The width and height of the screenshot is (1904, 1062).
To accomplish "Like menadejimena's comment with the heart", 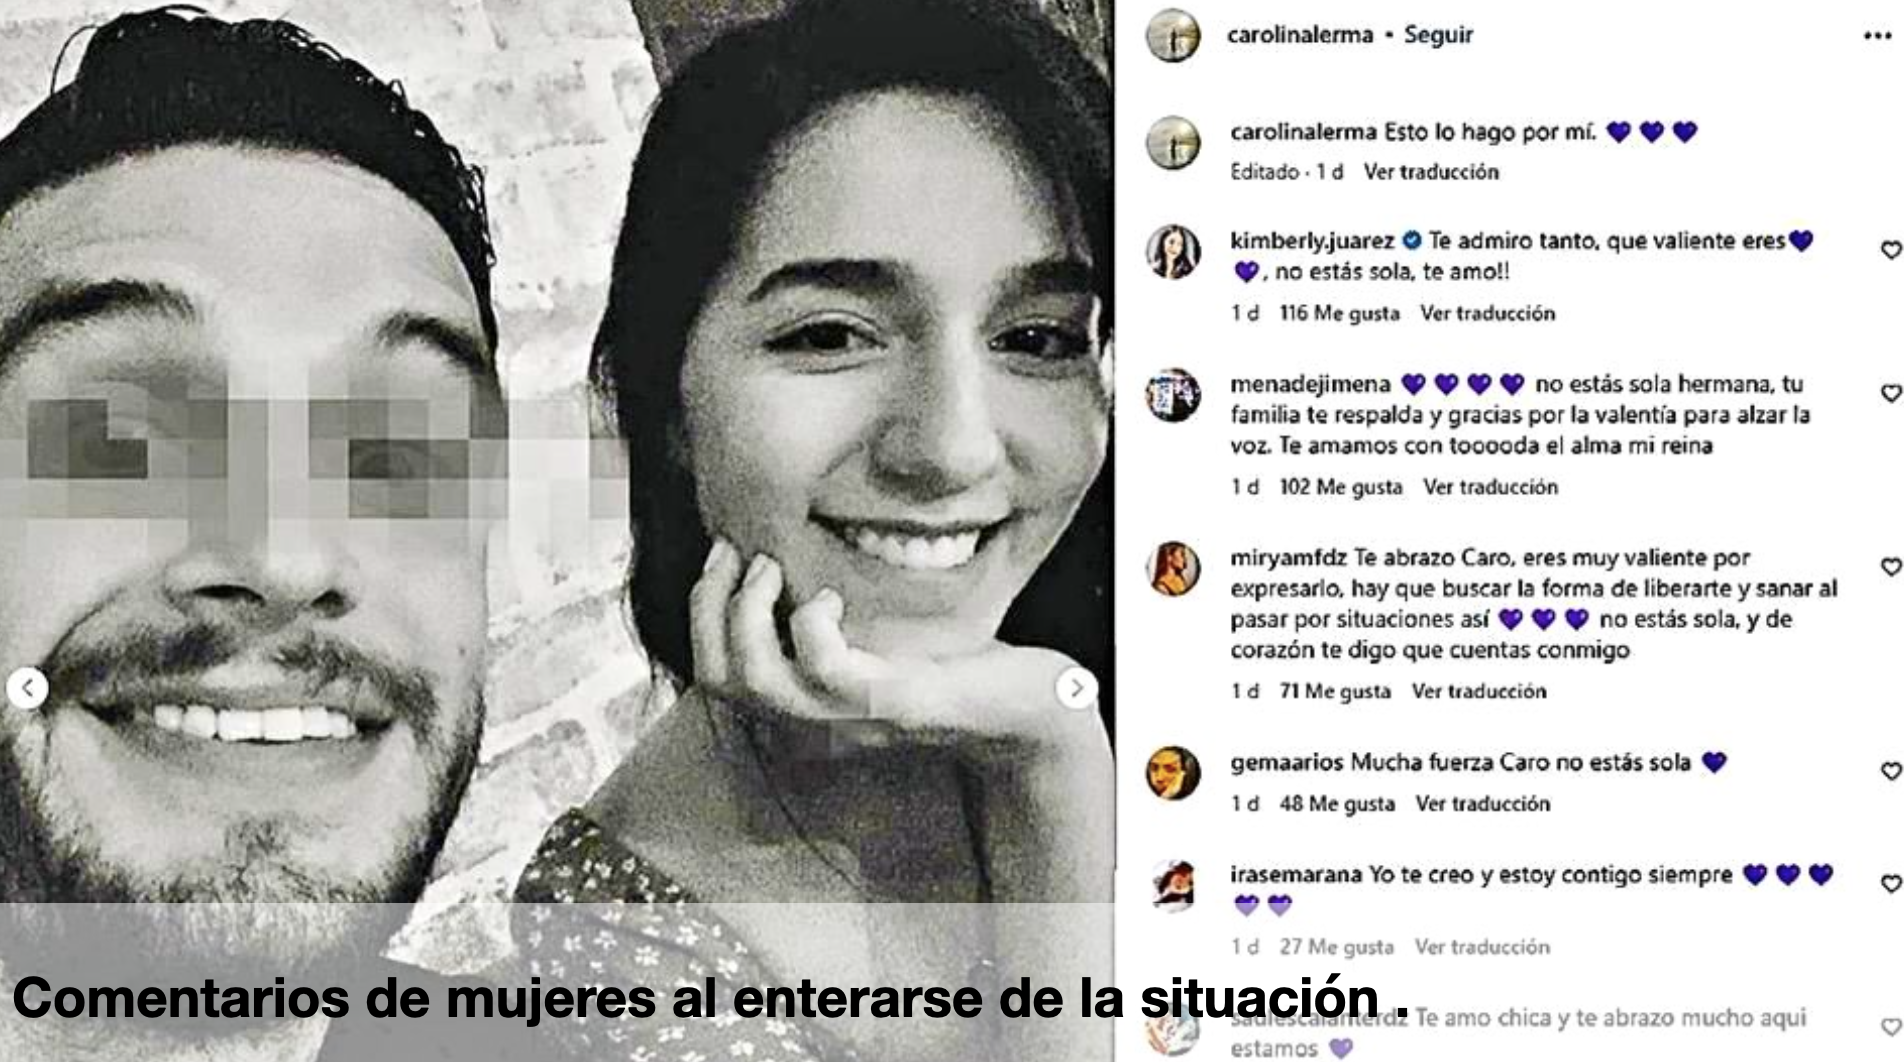I will coord(1890,393).
